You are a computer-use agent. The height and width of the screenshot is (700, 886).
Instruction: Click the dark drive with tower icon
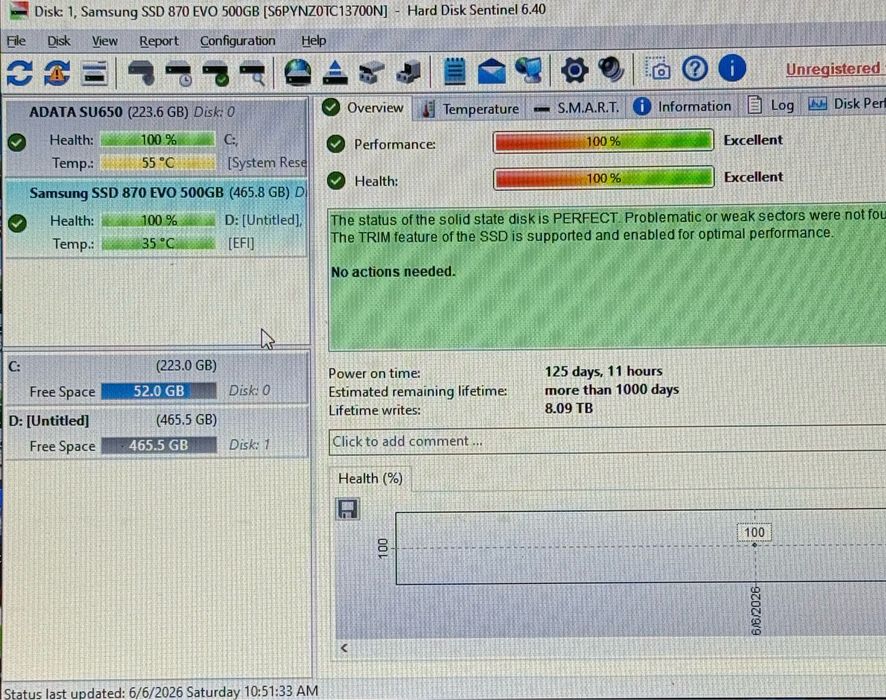tap(408, 72)
